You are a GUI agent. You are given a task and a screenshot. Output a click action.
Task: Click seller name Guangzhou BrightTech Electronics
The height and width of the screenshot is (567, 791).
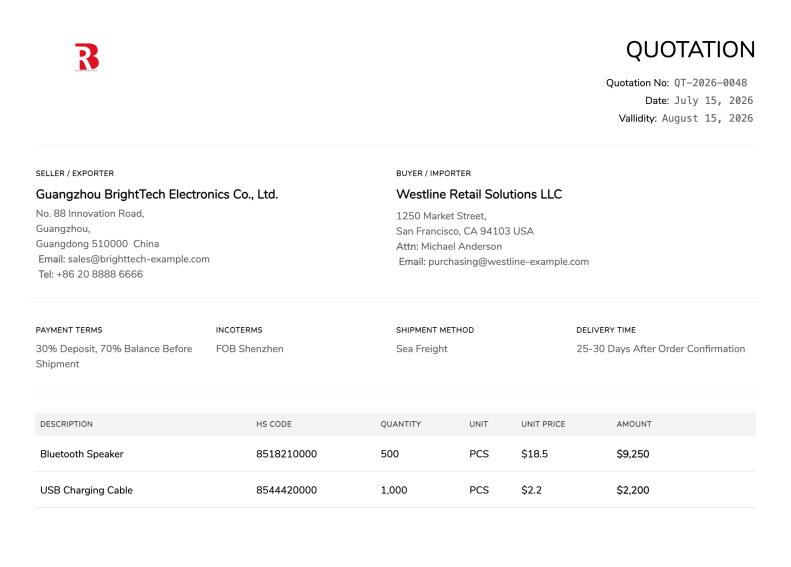157,194
